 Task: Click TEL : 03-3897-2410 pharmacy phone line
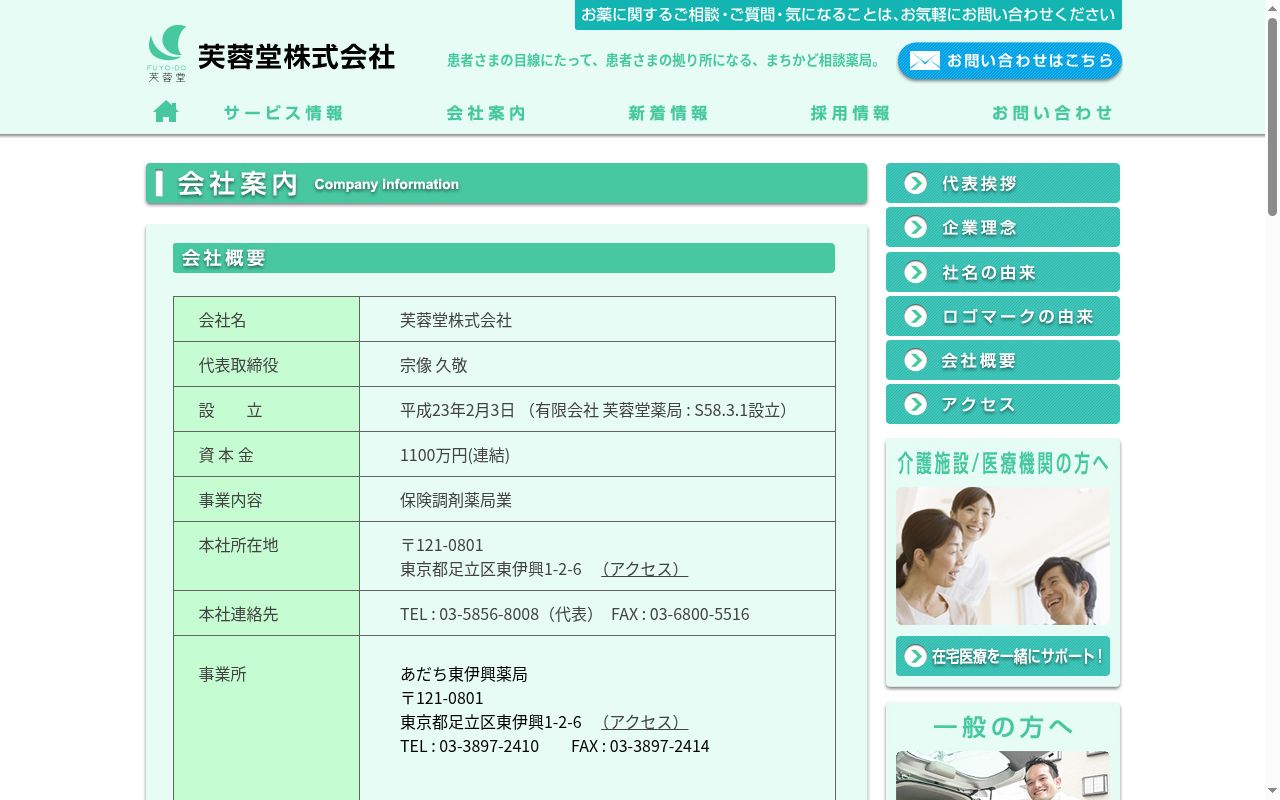point(555,746)
